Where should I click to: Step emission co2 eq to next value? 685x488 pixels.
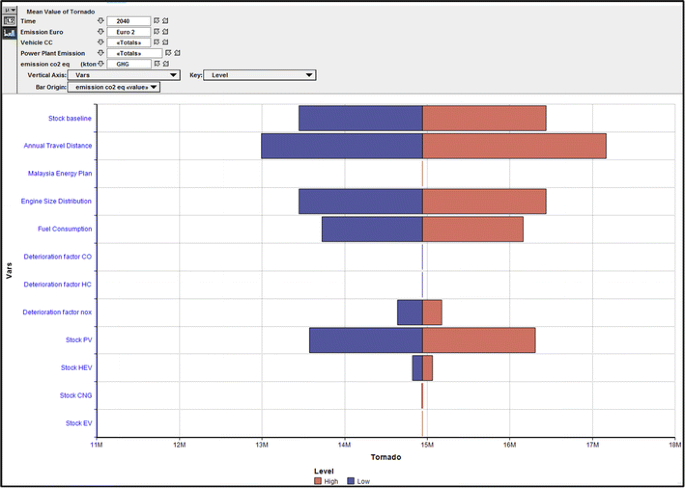coord(165,64)
